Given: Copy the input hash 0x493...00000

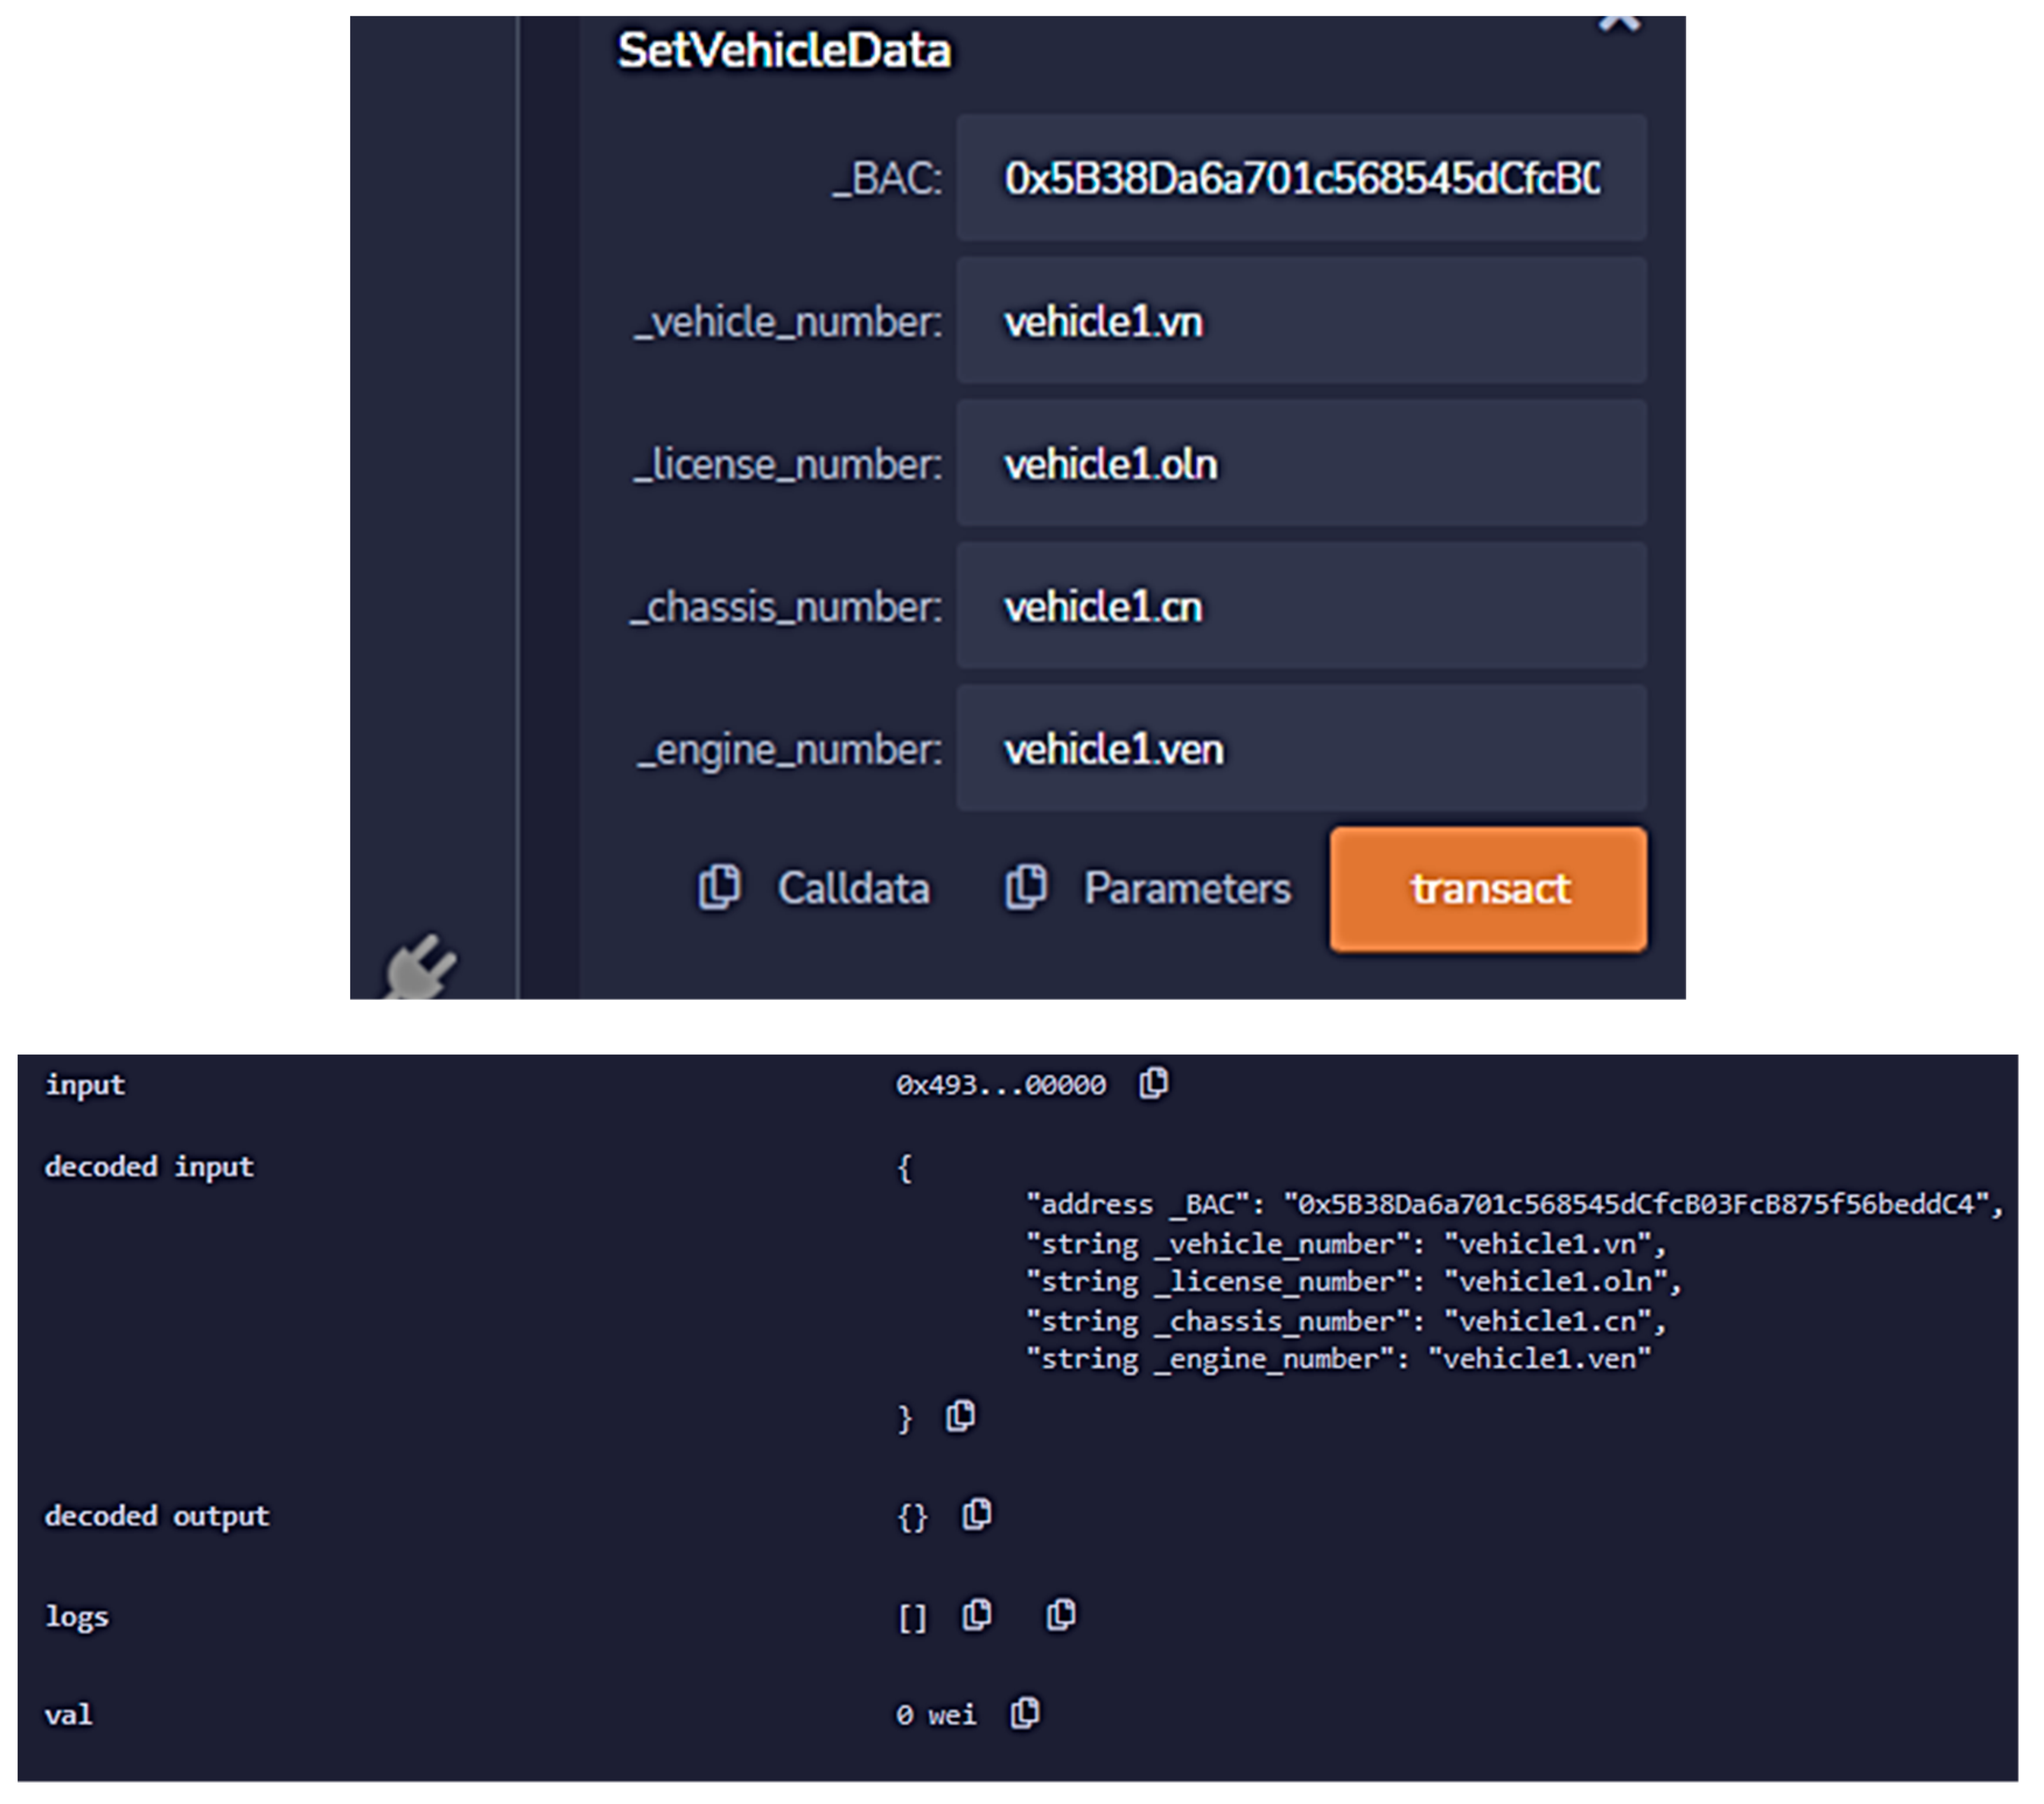Looking at the screenshot, I should pos(1153,1083).
